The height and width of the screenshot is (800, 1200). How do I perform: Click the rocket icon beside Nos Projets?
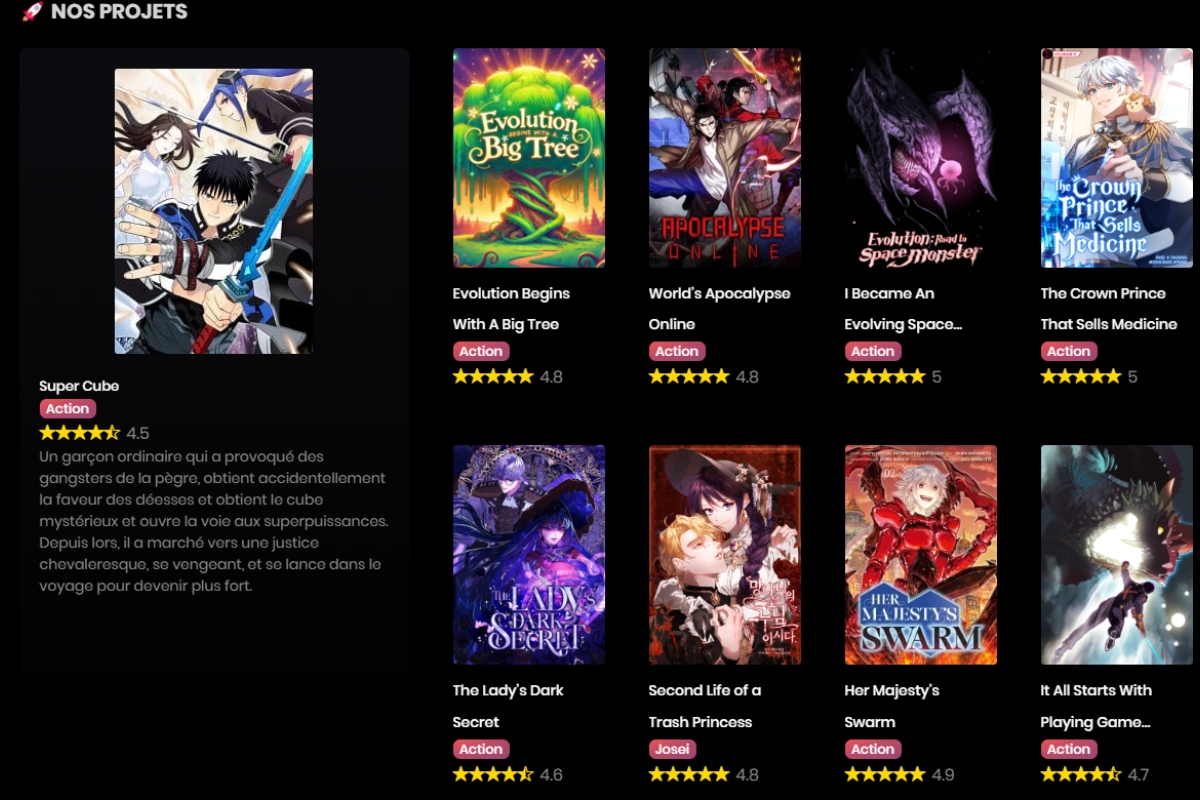pyautogui.click(x=33, y=12)
